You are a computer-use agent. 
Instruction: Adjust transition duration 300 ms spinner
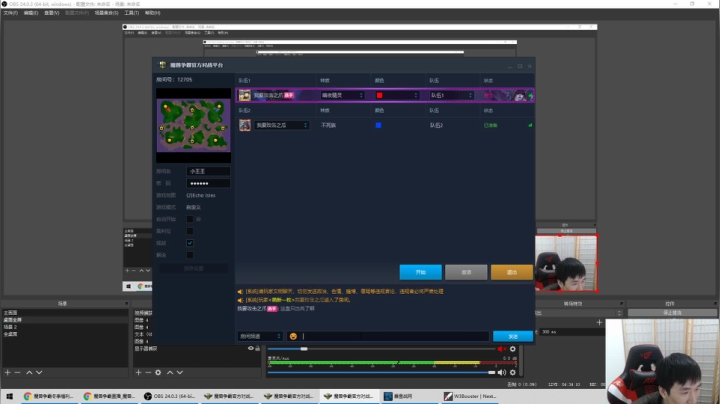pyautogui.click(x=572, y=331)
